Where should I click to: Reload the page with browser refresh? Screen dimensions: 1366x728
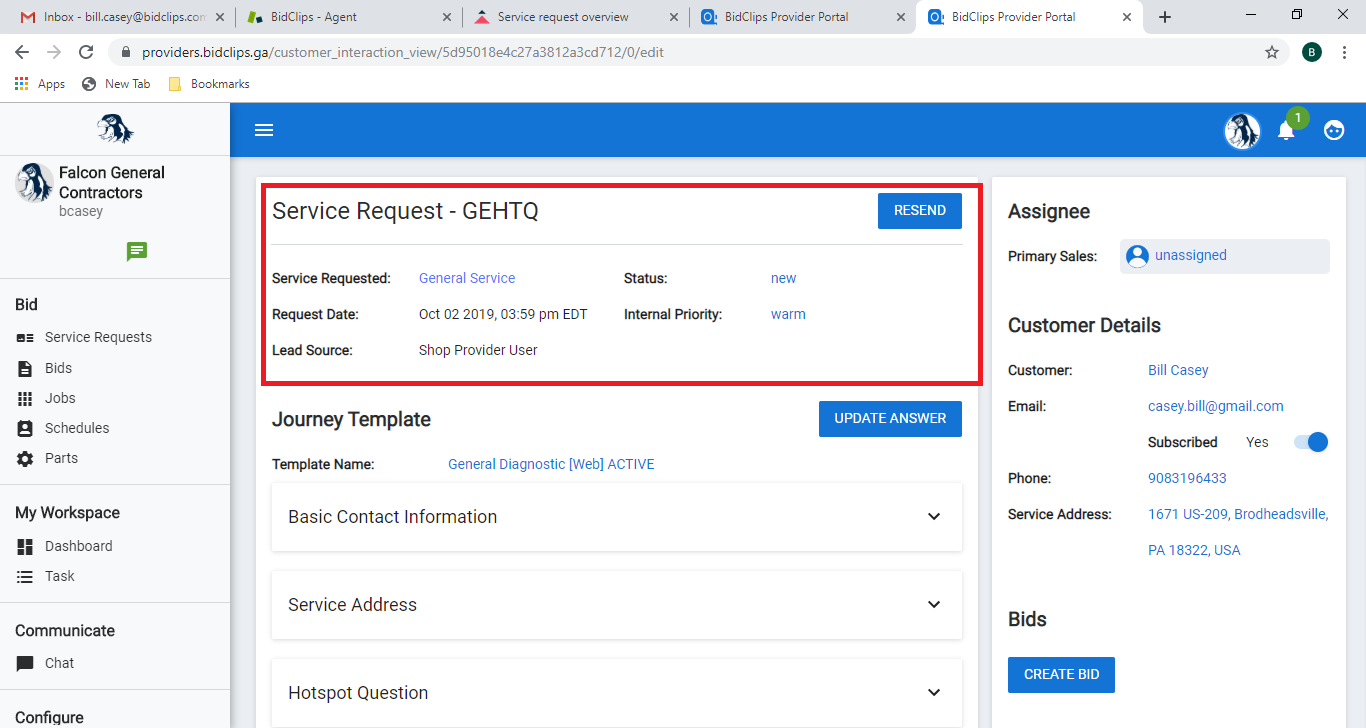[x=86, y=52]
